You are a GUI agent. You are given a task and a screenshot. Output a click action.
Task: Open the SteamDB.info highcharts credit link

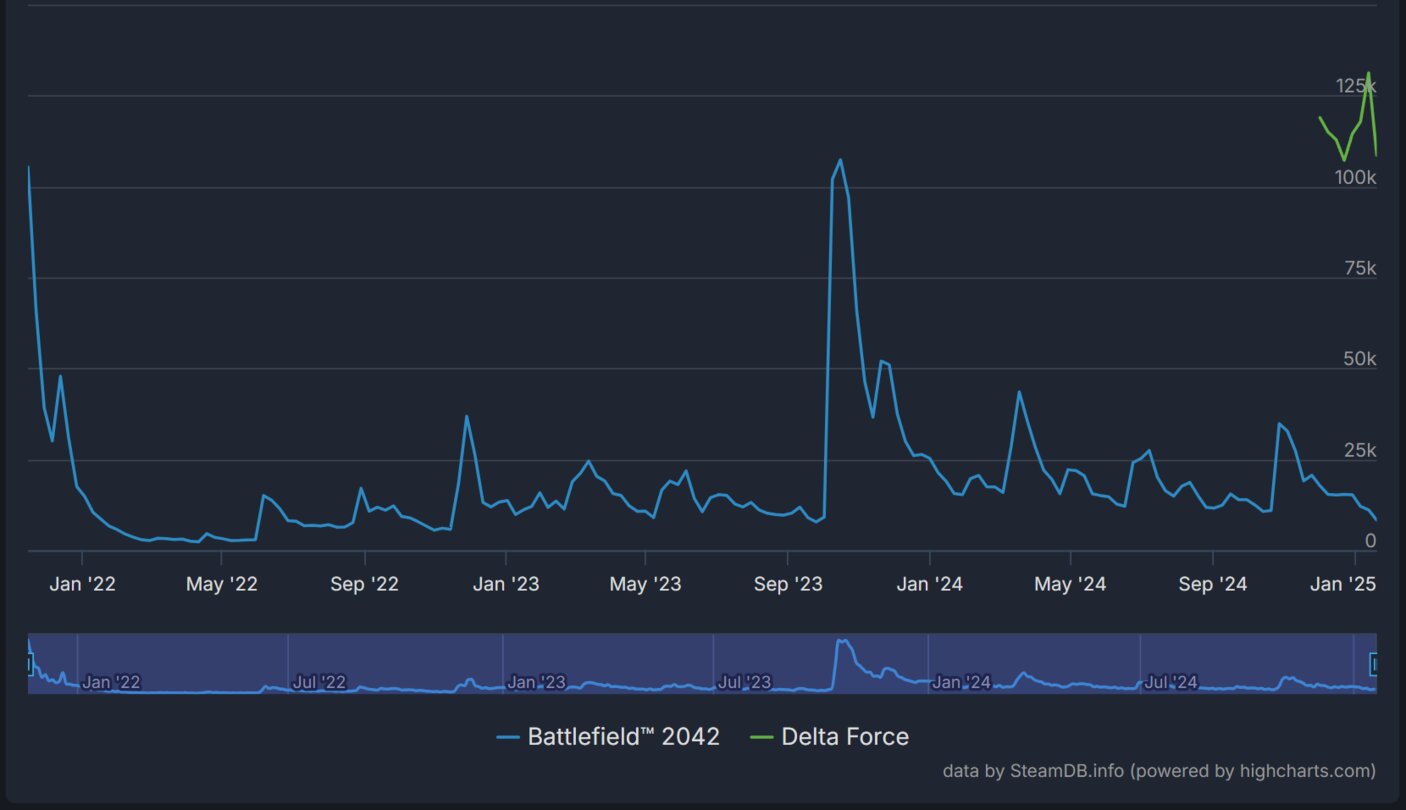coord(1158,771)
